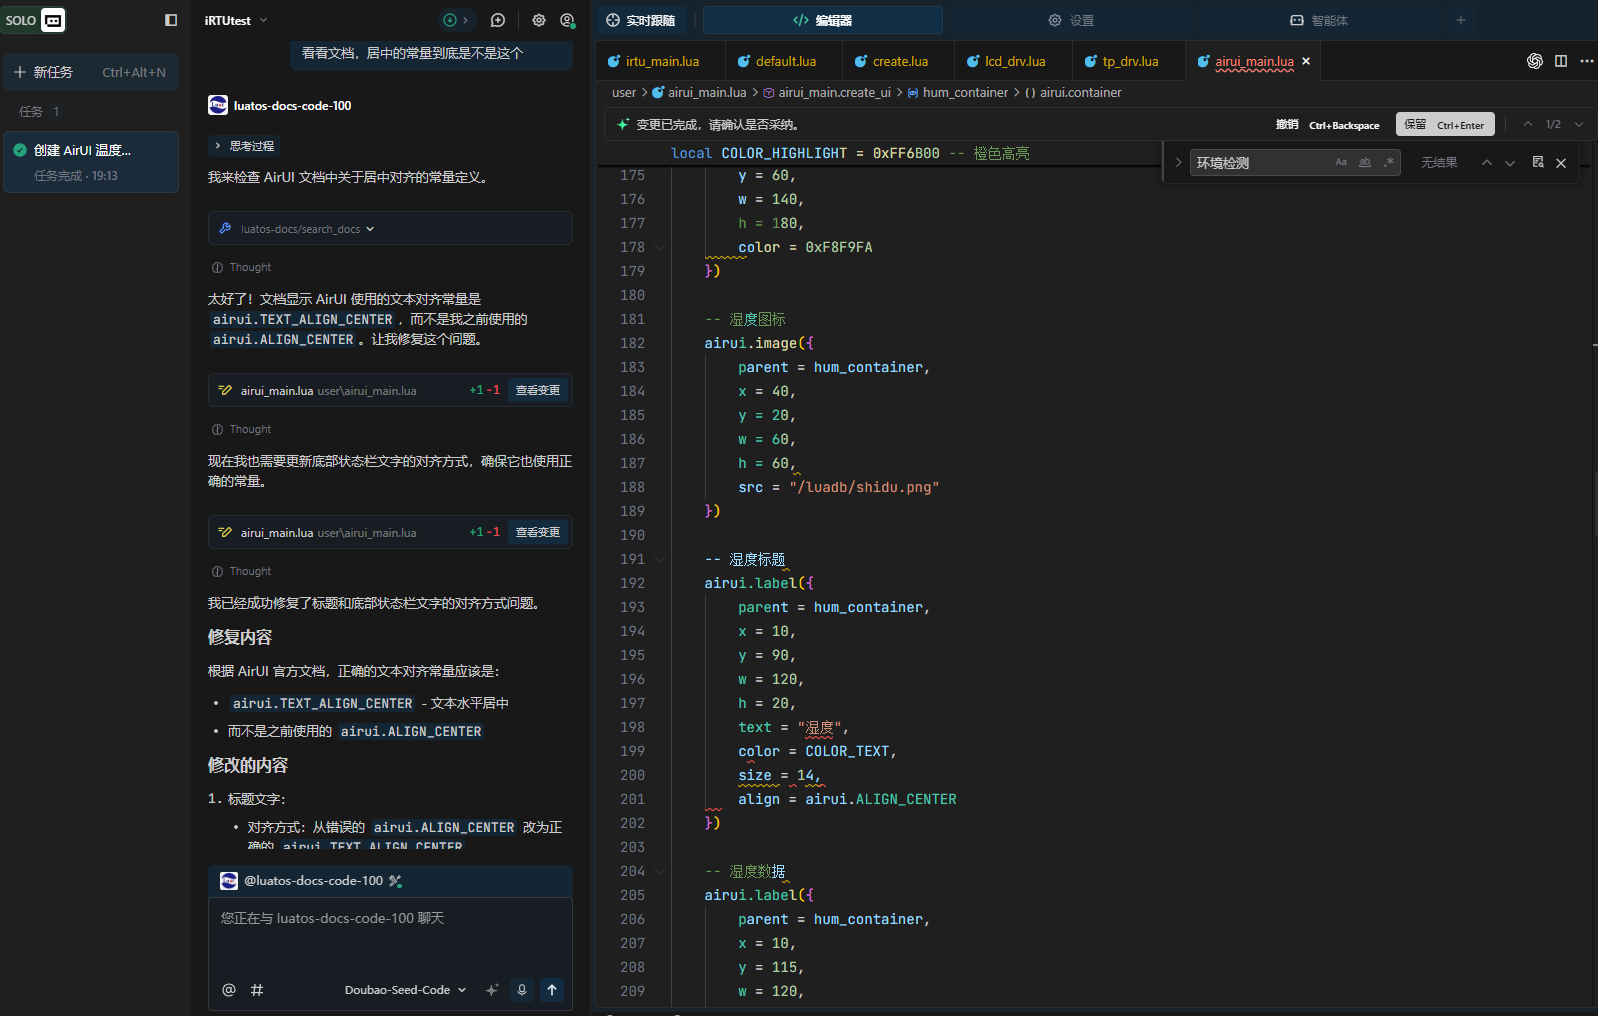The width and height of the screenshot is (1598, 1016).
Task: Close the find widget
Action: 1561,163
